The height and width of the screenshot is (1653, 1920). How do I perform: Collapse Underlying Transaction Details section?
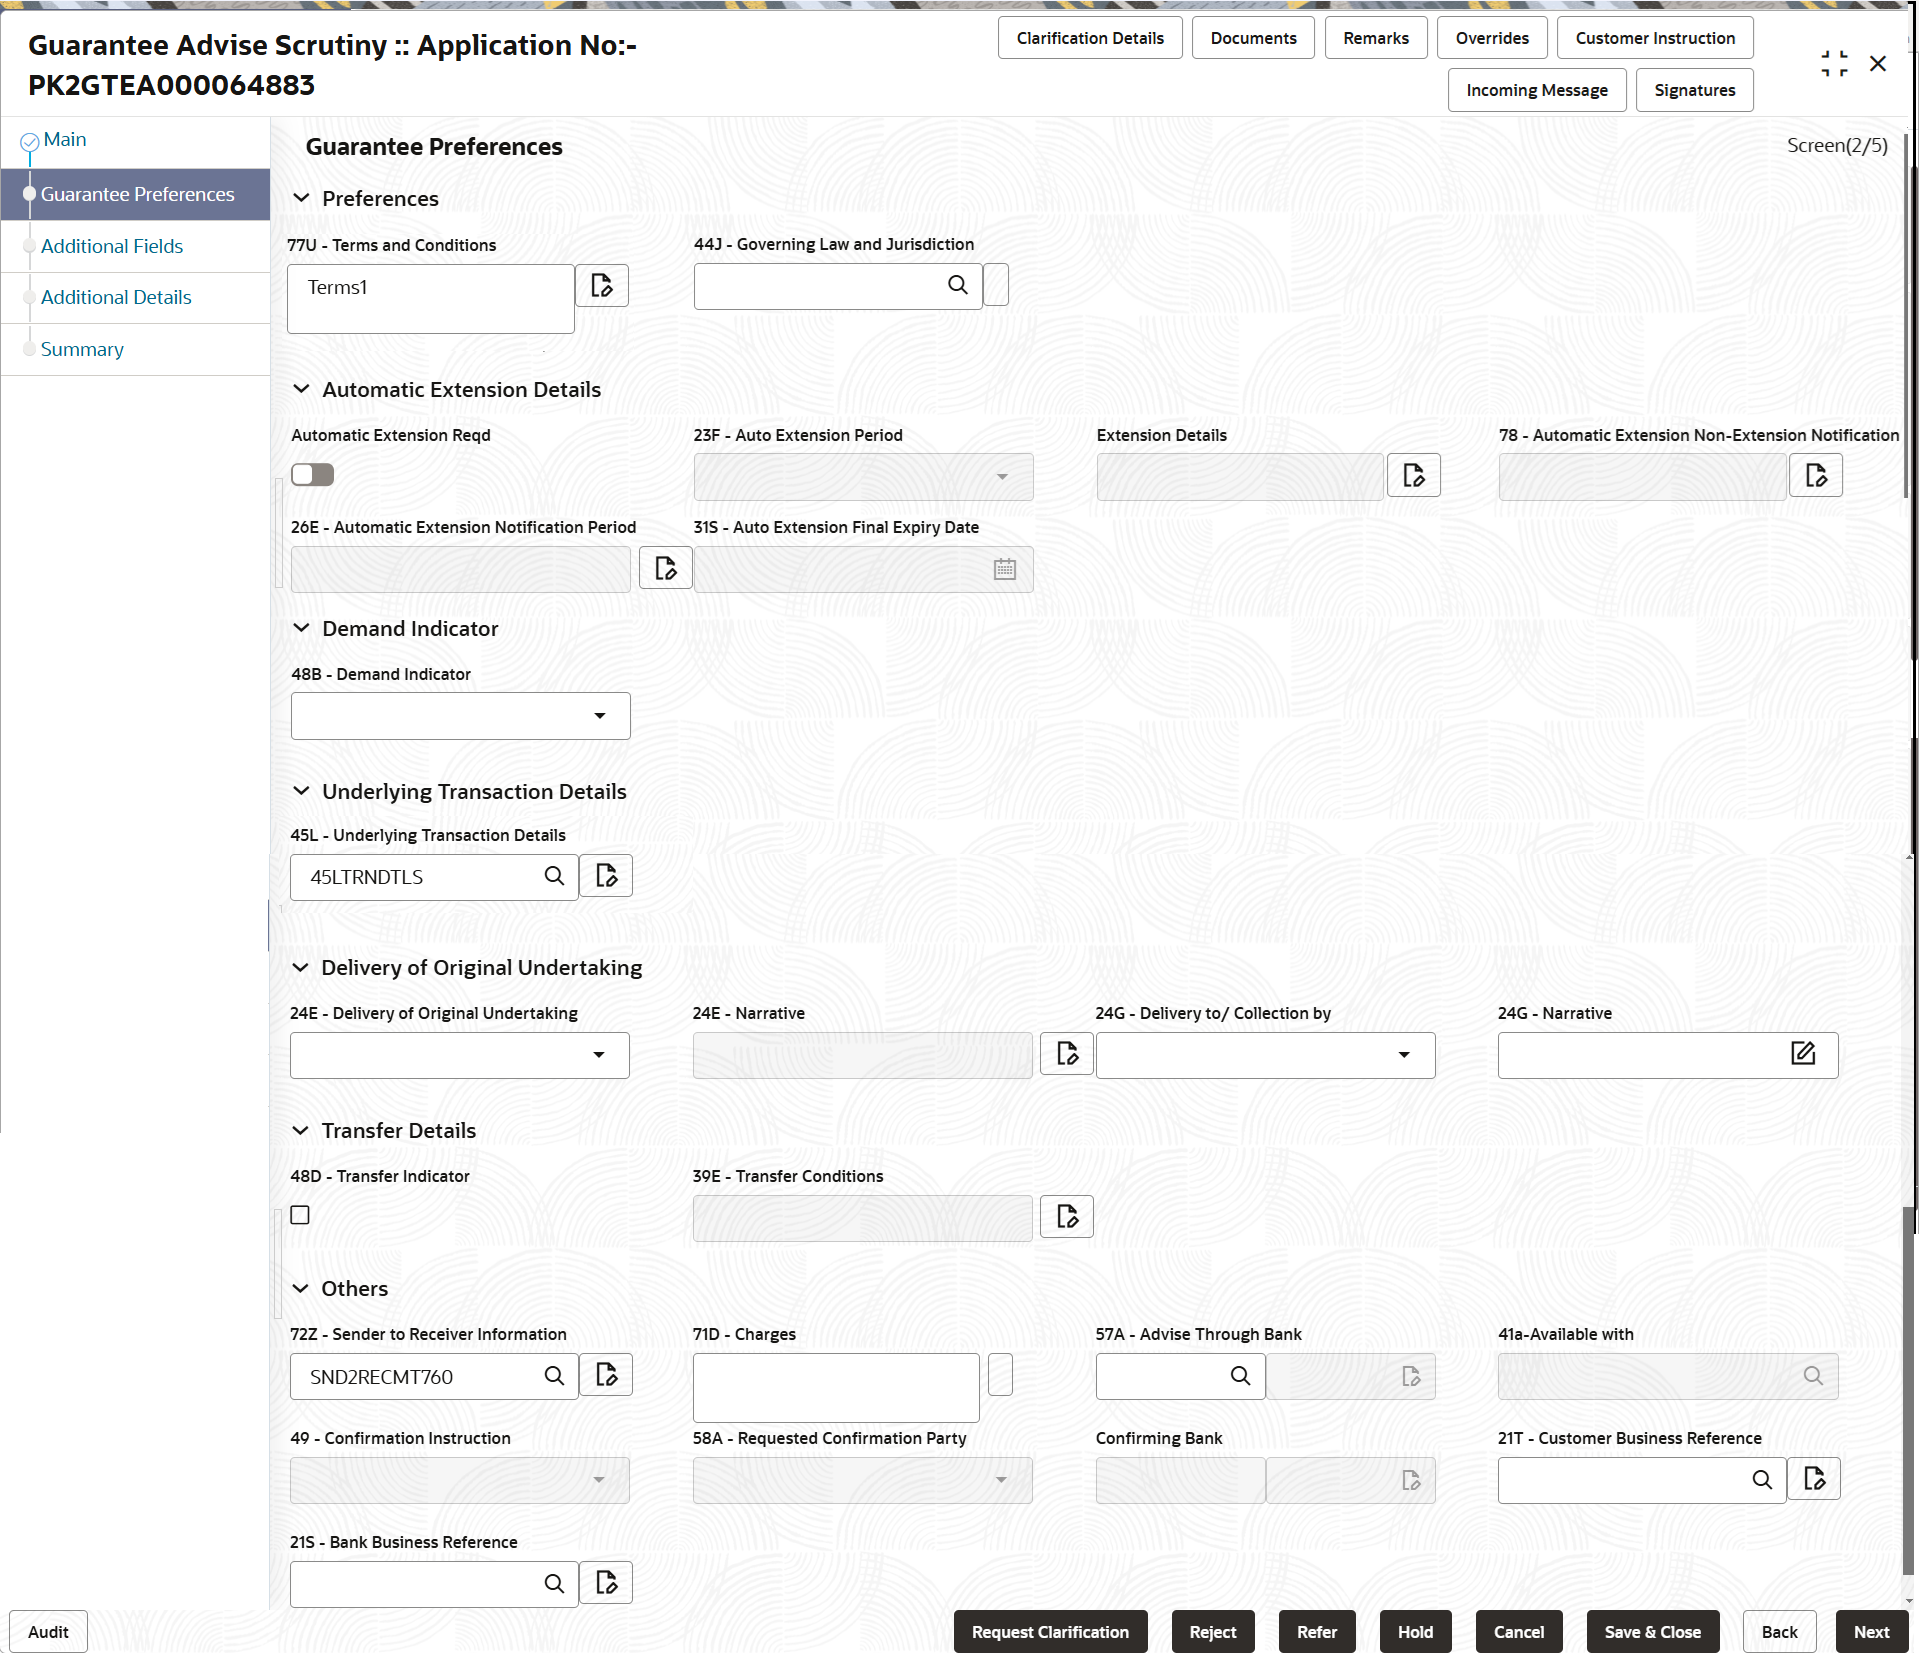pos(301,791)
